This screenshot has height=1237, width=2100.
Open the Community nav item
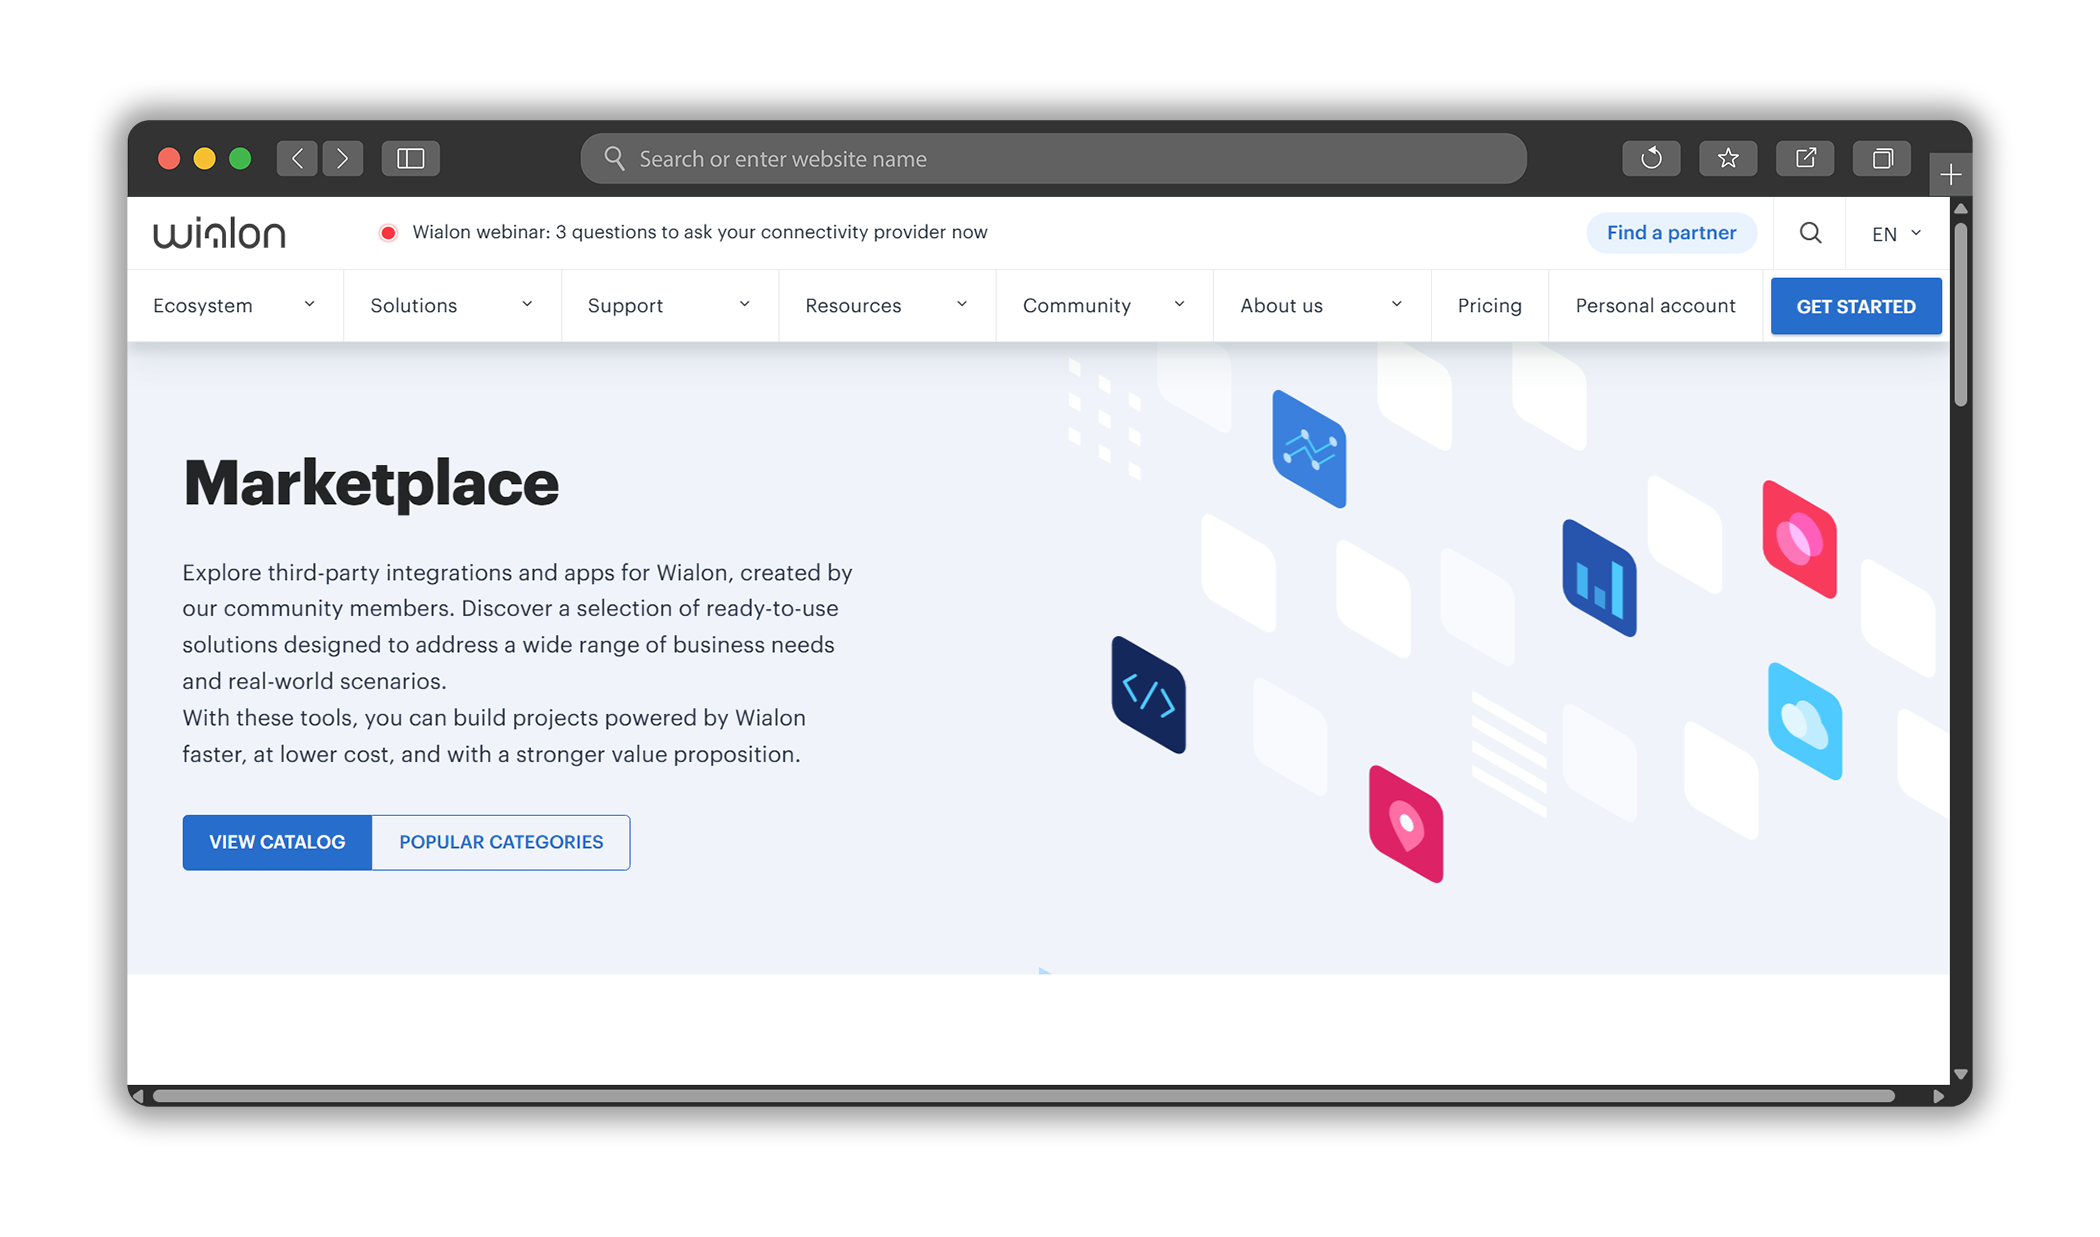coord(1077,306)
